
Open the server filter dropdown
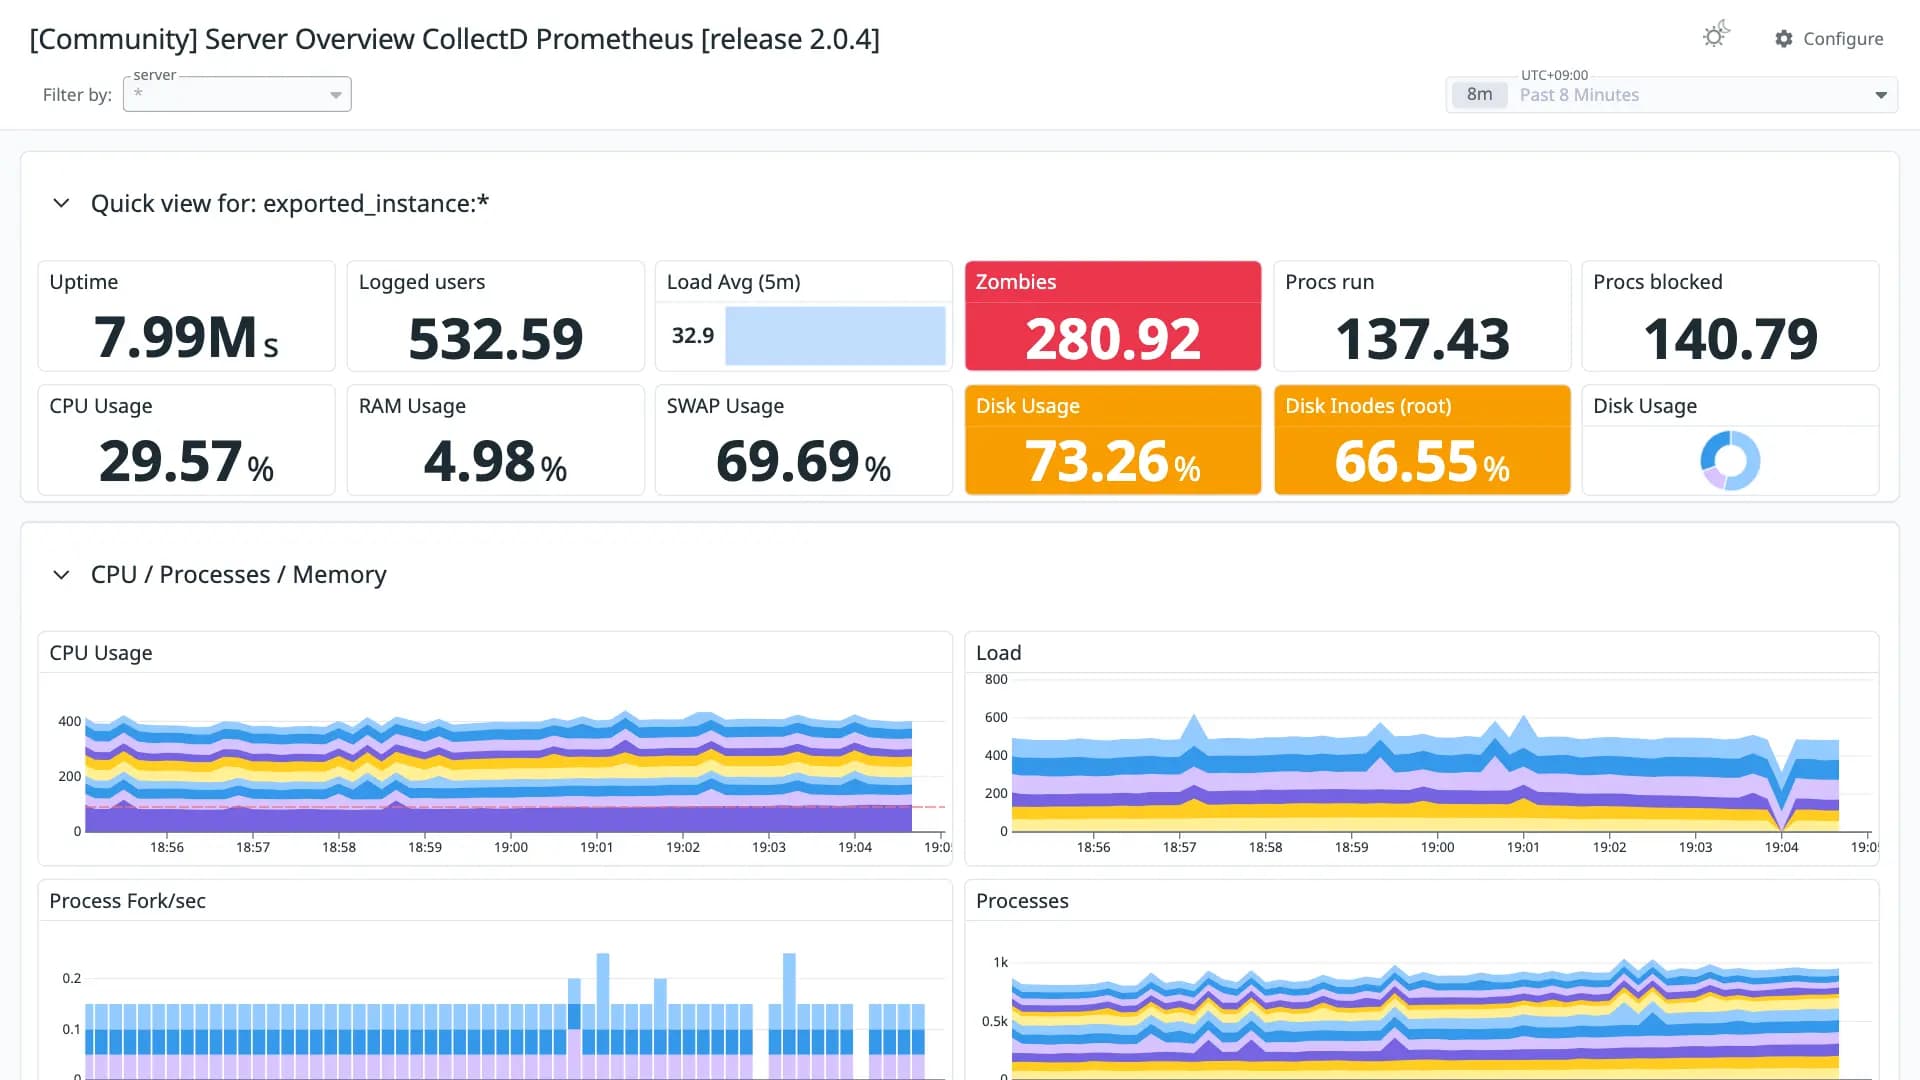[x=237, y=94]
